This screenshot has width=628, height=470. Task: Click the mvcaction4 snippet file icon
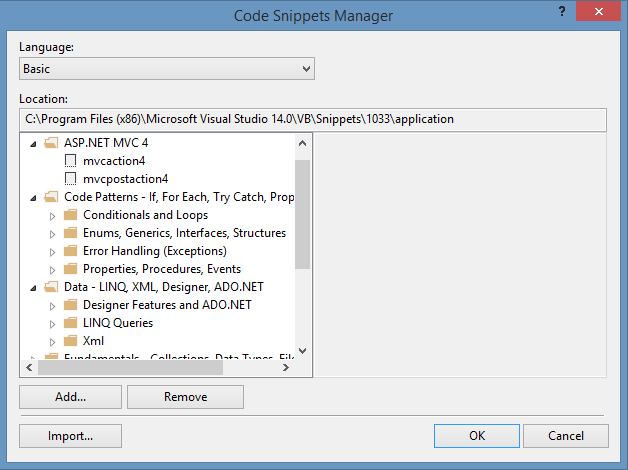[70, 161]
